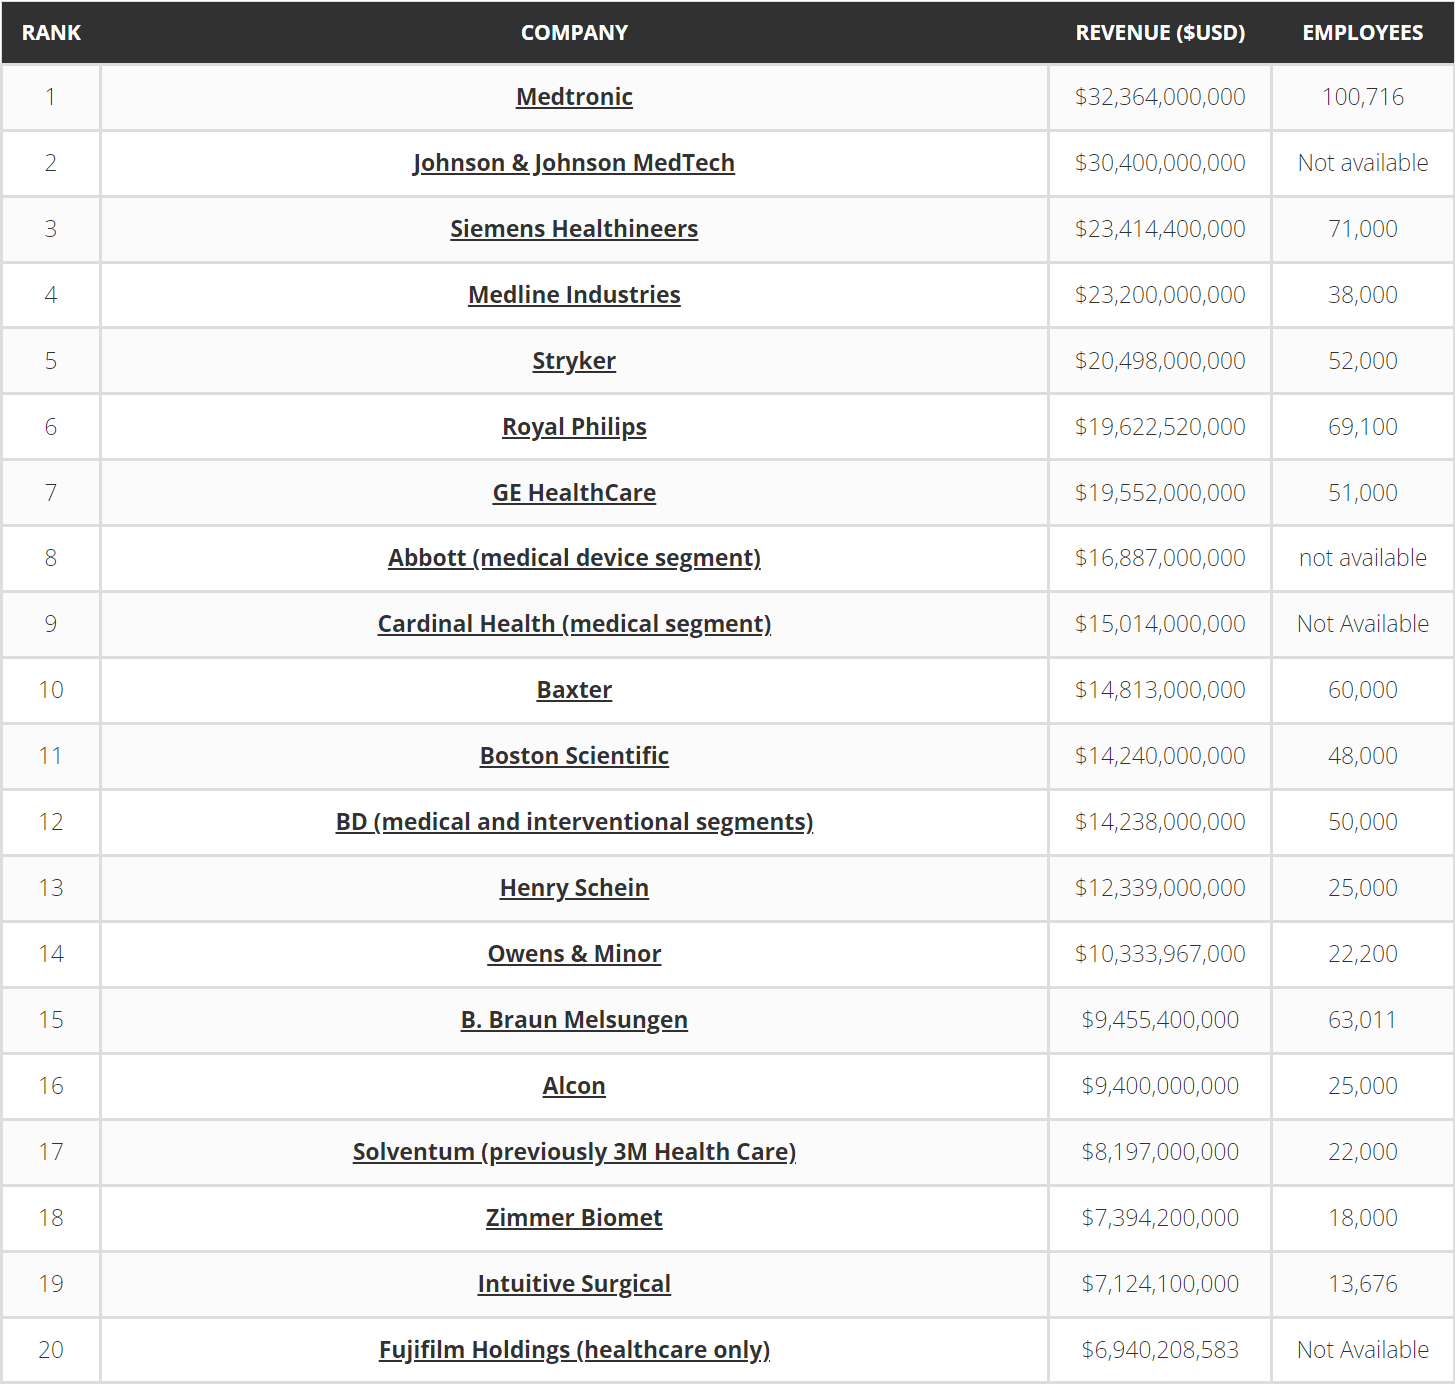1455x1384 pixels.
Task: Open the Alcon company link
Action: (574, 1086)
